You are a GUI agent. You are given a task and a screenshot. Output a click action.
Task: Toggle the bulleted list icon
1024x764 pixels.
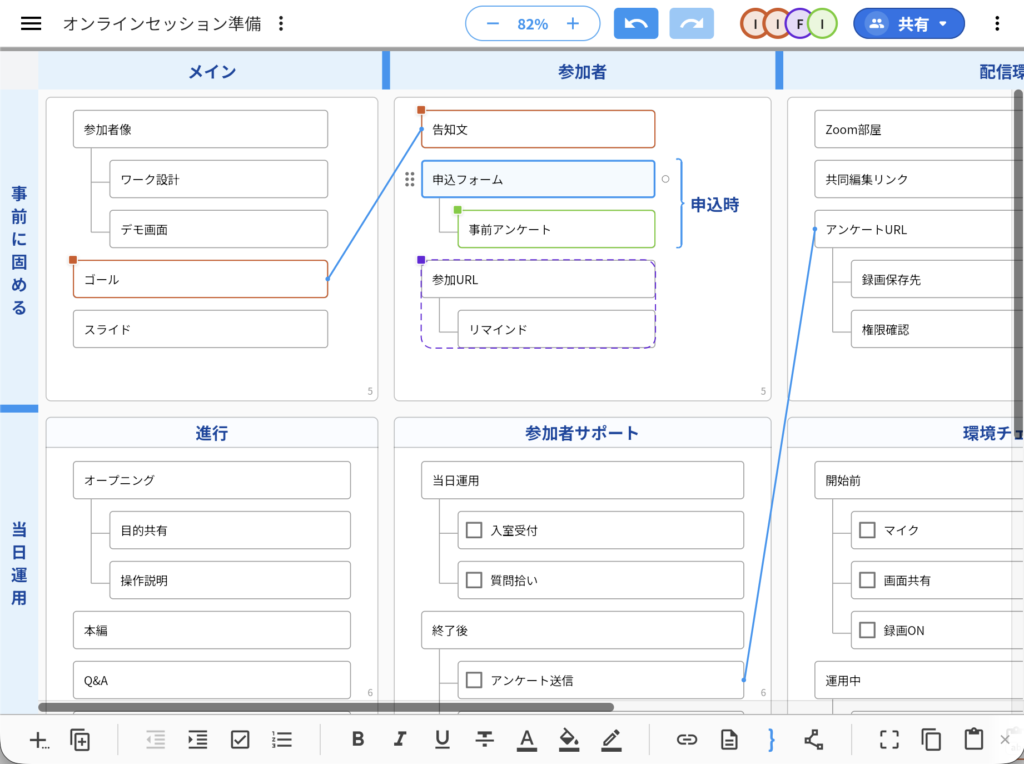tap(281, 740)
